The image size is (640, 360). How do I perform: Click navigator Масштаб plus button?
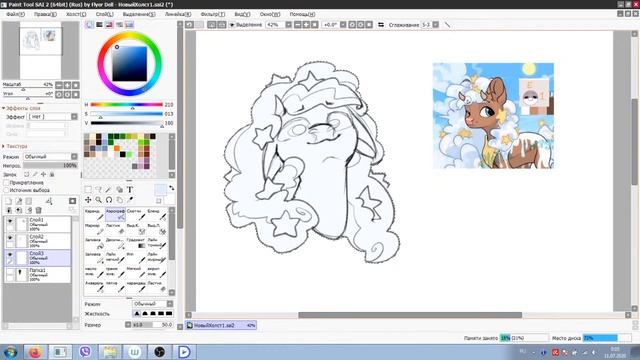[x=67, y=85]
